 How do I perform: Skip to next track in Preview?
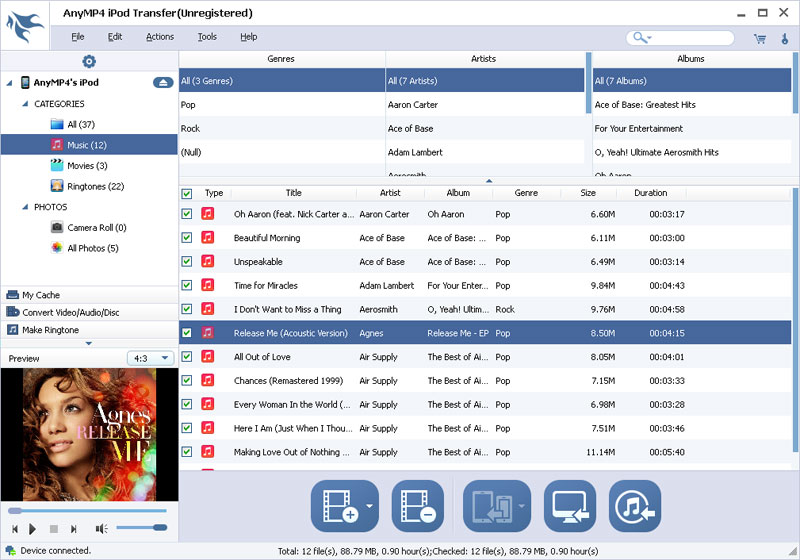pyautogui.click(x=73, y=529)
